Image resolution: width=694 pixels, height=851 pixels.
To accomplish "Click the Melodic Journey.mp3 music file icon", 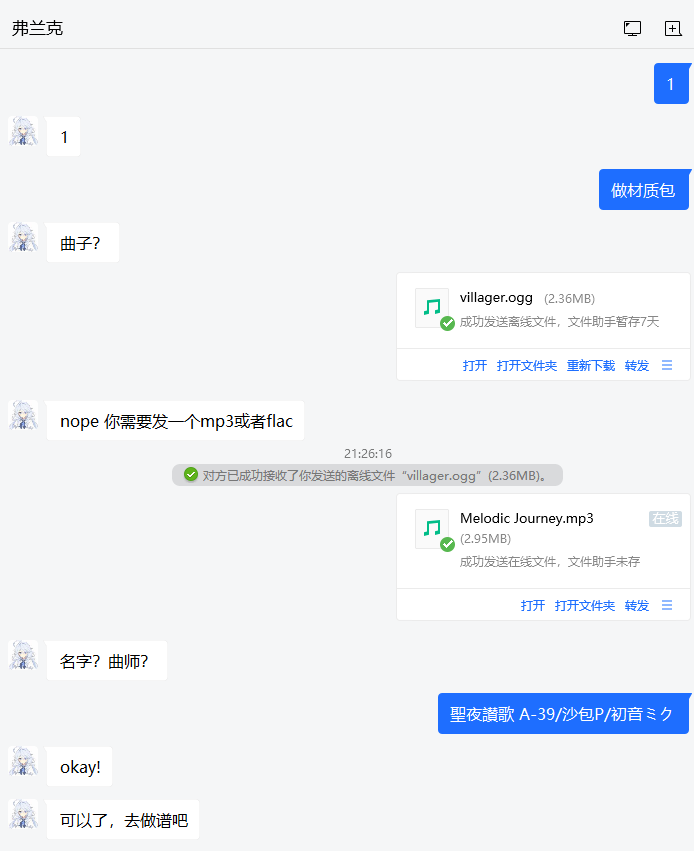I will [x=432, y=529].
